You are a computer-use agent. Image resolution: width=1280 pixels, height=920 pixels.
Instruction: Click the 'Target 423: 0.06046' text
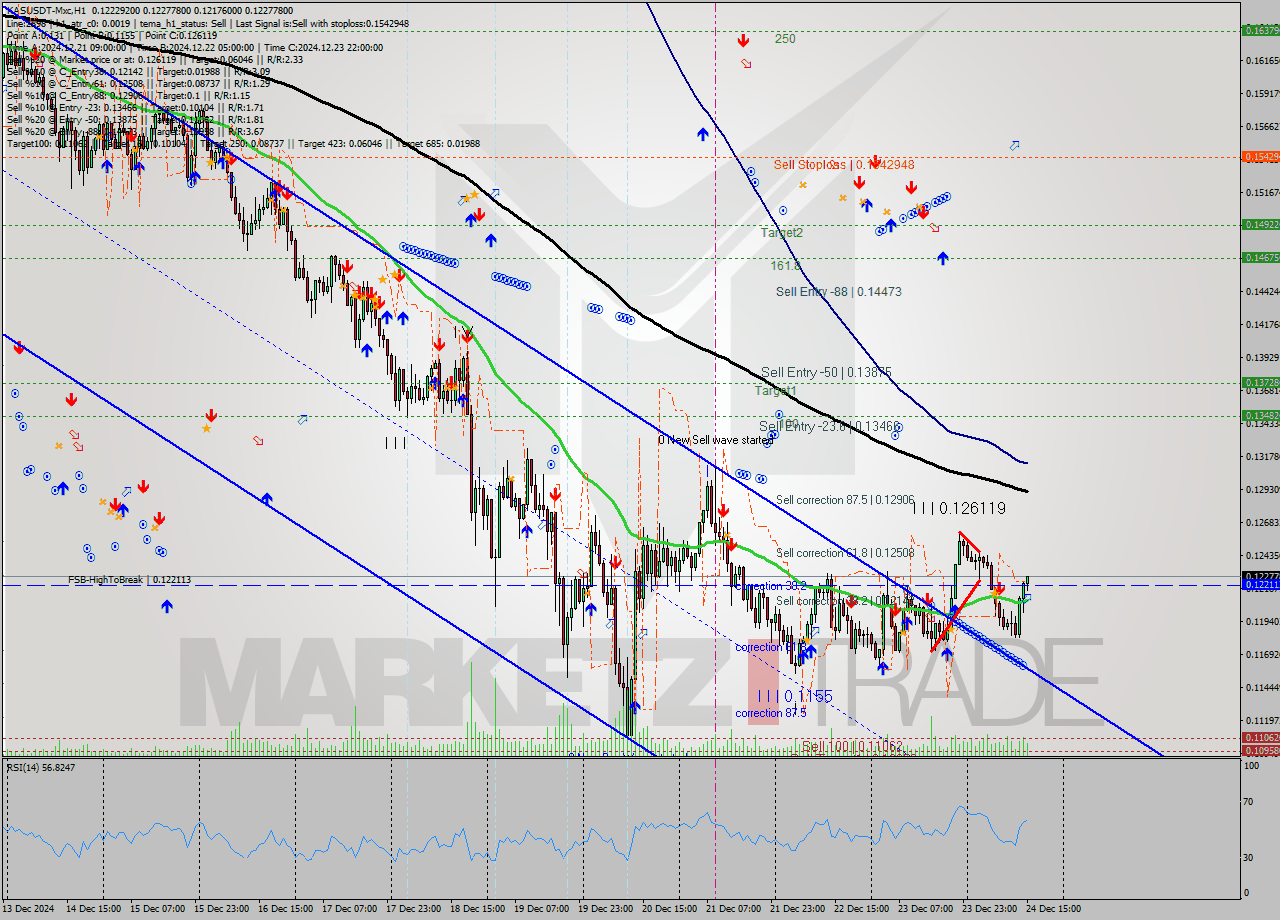pos(345,143)
